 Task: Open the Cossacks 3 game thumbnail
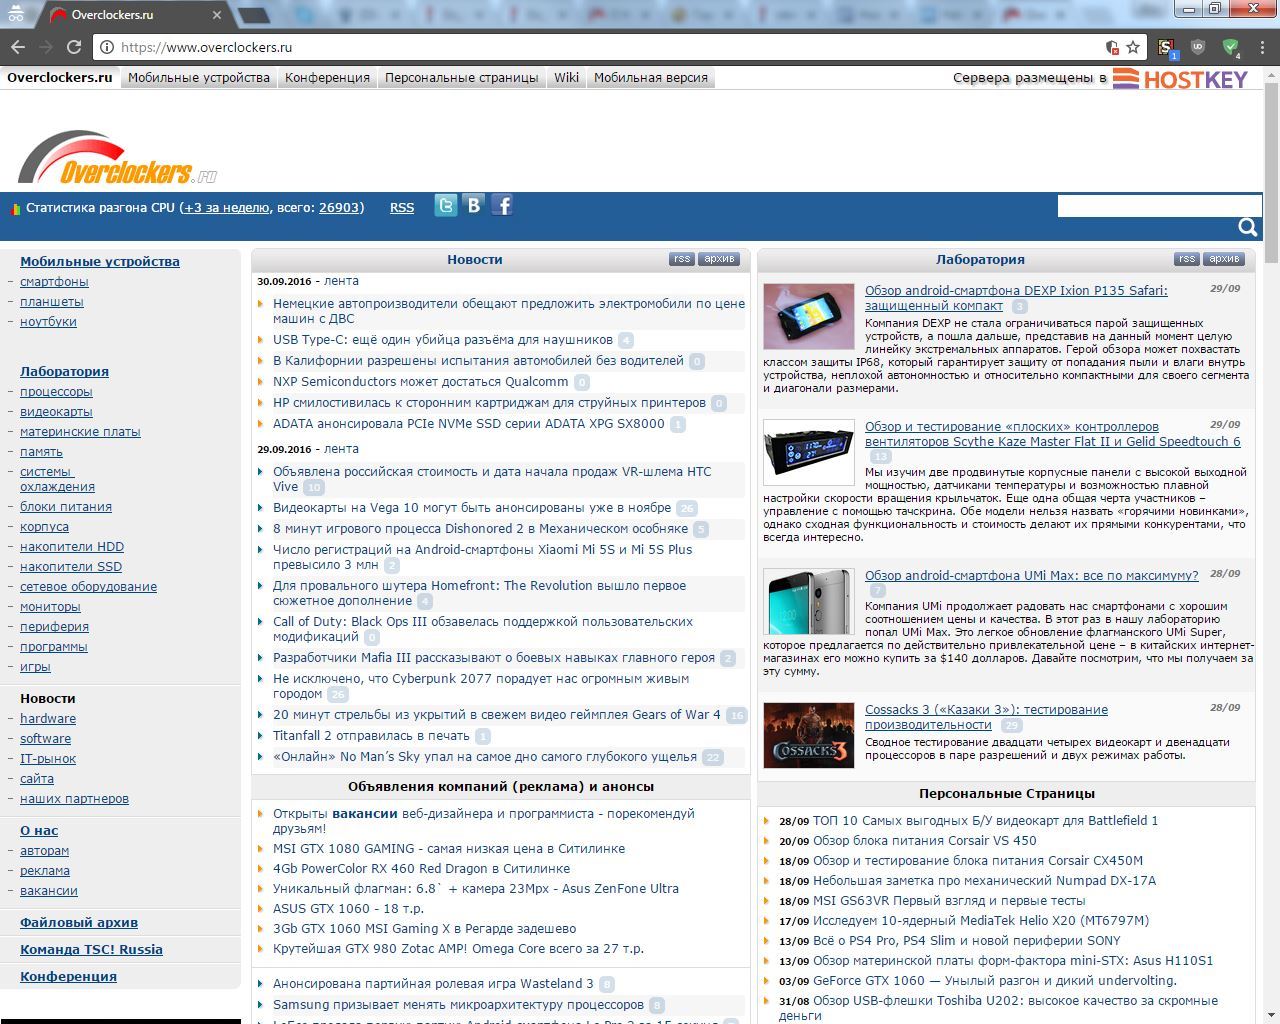[809, 735]
